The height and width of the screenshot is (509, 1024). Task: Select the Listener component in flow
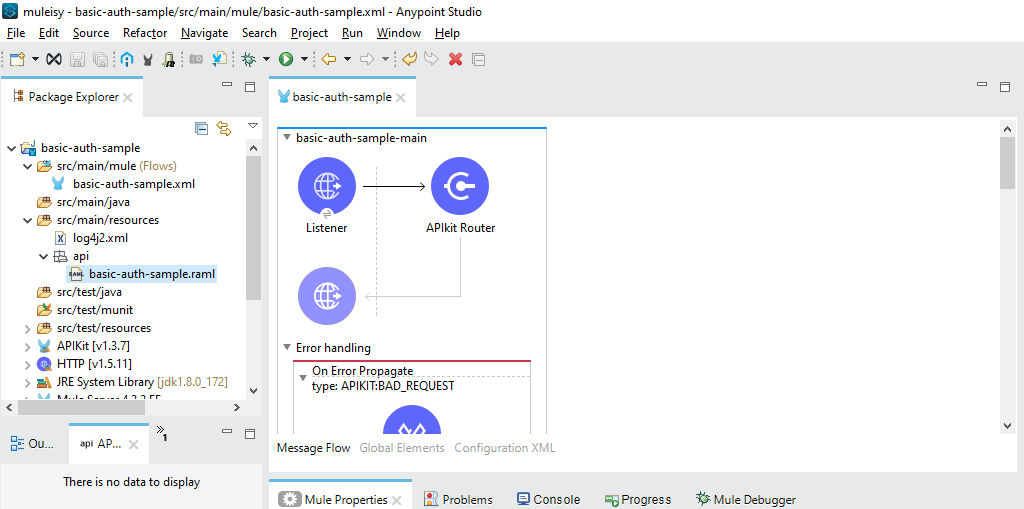(327, 187)
